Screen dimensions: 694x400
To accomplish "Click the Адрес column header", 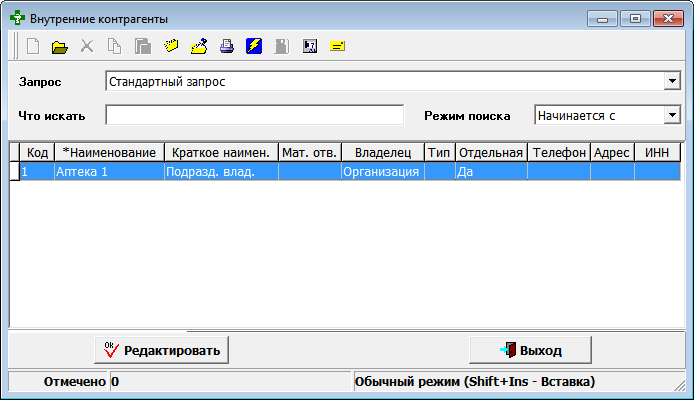I will click(x=612, y=153).
